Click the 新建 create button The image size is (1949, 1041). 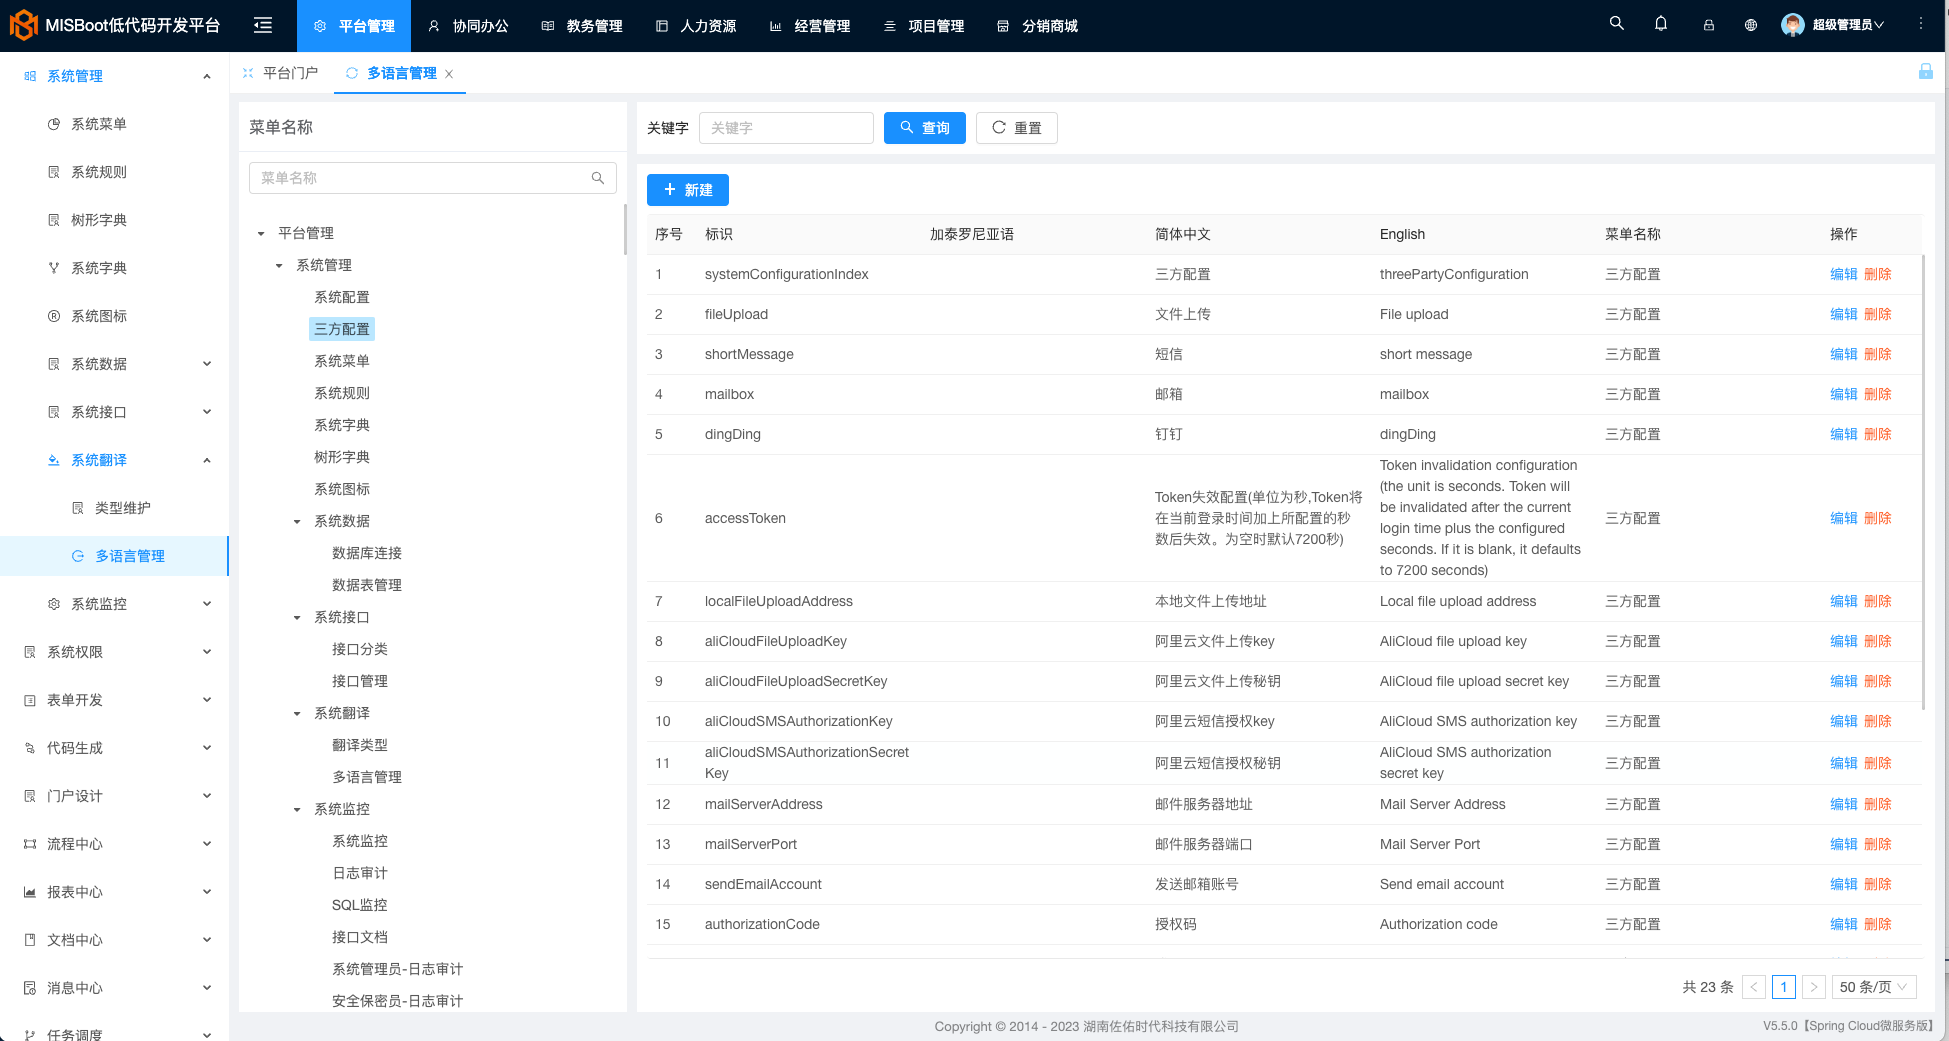pos(687,190)
